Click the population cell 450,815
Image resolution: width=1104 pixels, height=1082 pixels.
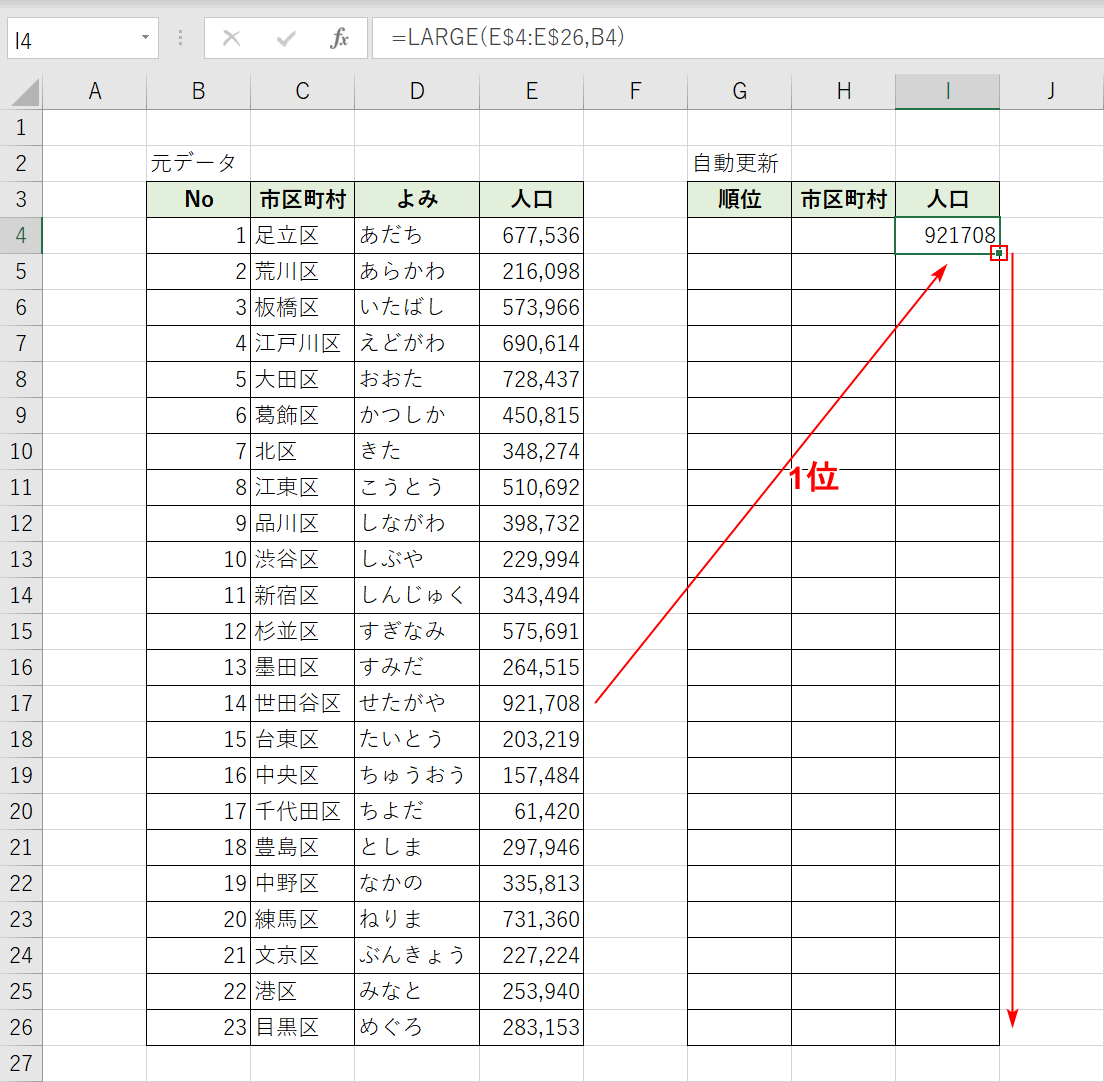[532, 415]
